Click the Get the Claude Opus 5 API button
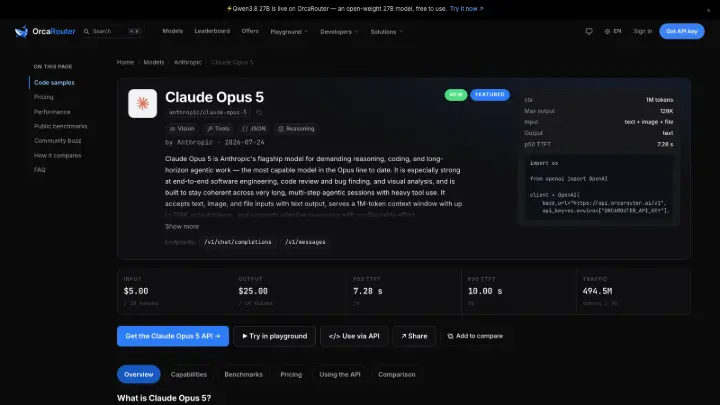This screenshot has height=405, width=720. [x=173, y=336]
